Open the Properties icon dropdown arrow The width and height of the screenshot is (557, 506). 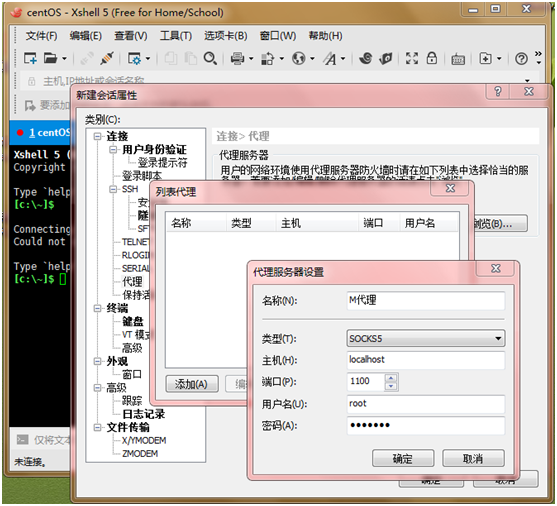(148, 58)
